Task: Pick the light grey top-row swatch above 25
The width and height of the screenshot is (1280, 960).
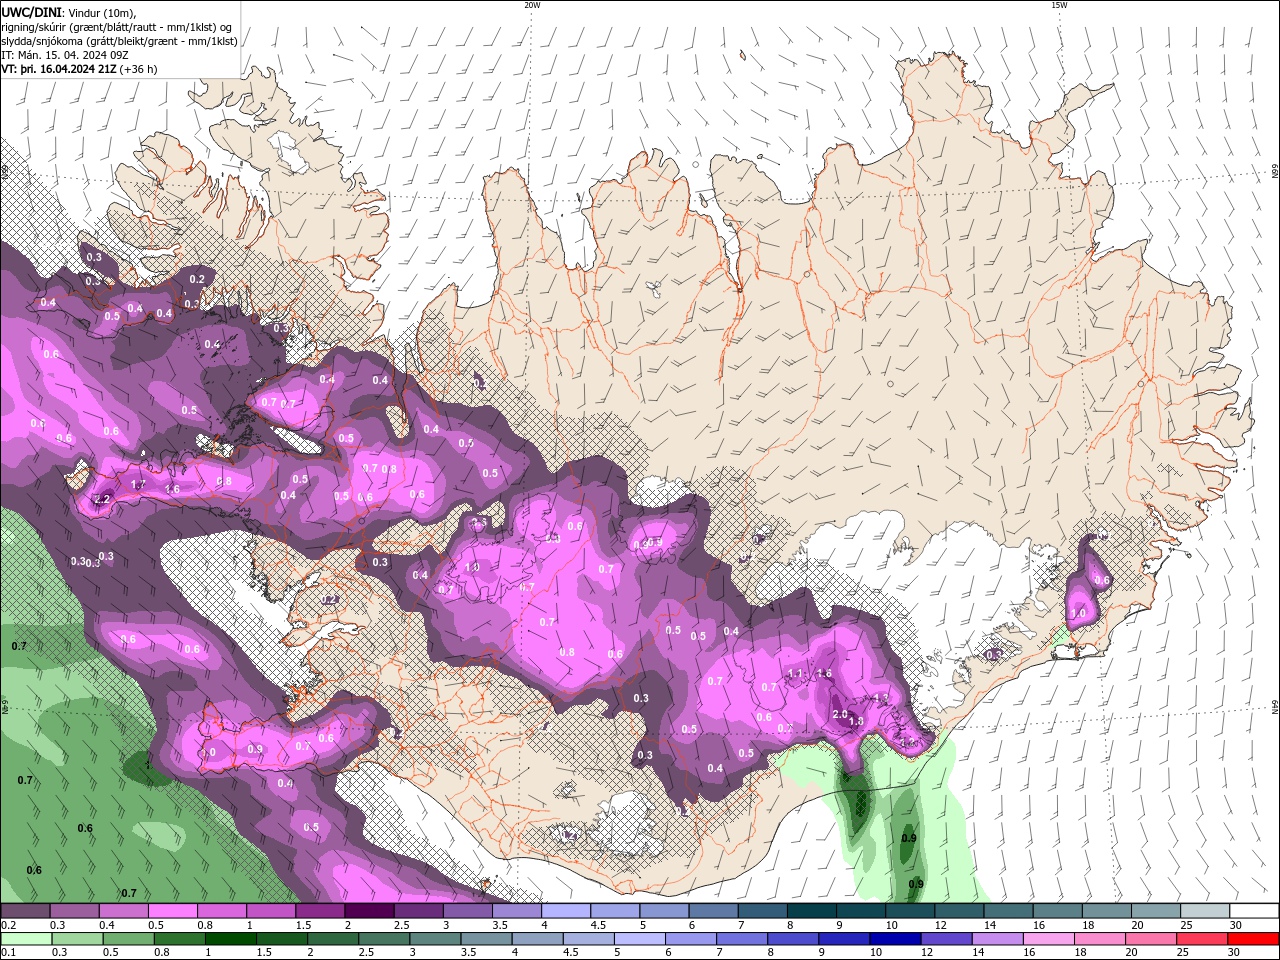Action: pyautogui.click(x=1205, y=911)
